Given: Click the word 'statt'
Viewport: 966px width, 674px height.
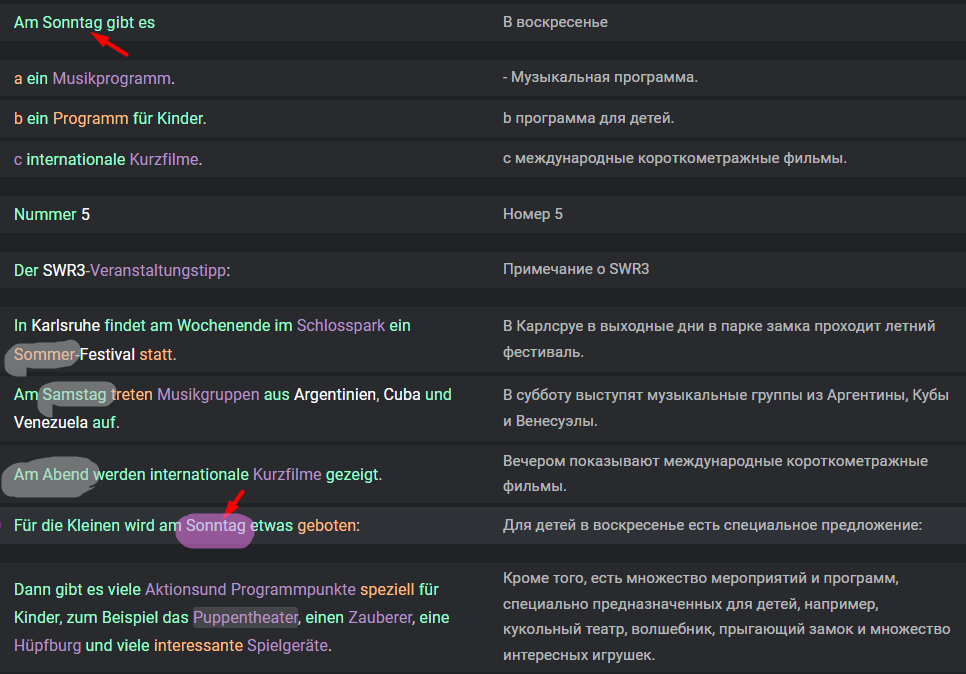Looking at the screenshot, I should tap(156, 355).
